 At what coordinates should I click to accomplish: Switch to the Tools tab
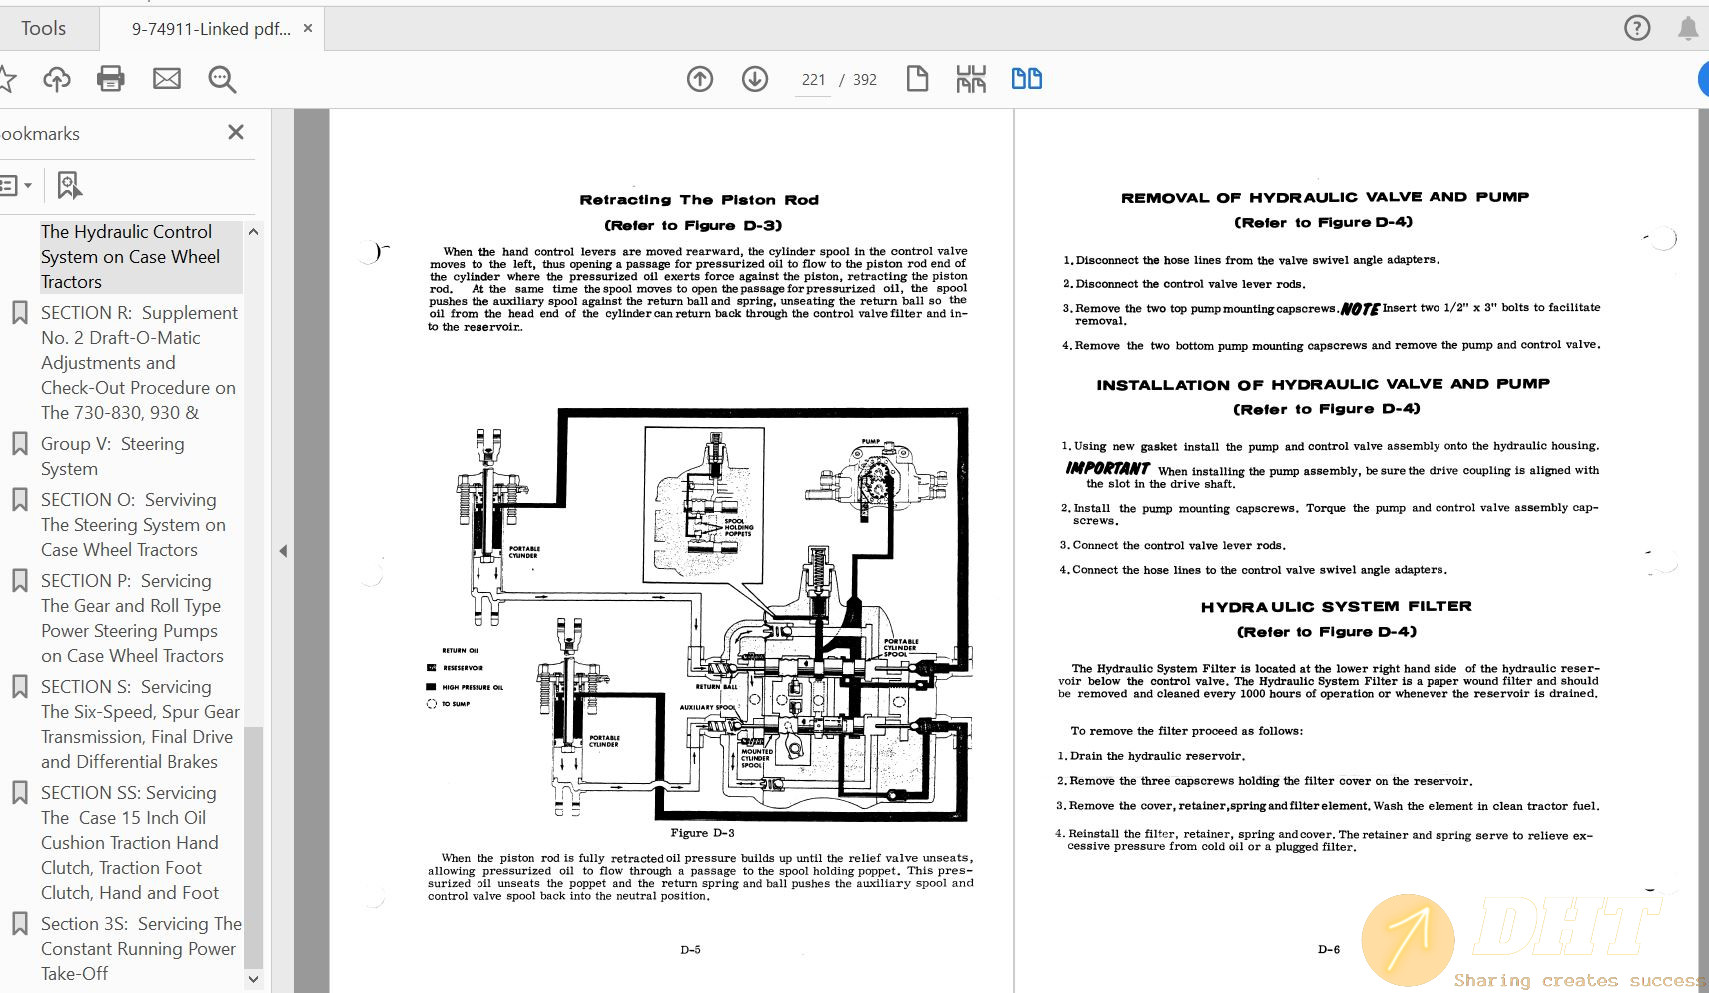coord(44,28)
